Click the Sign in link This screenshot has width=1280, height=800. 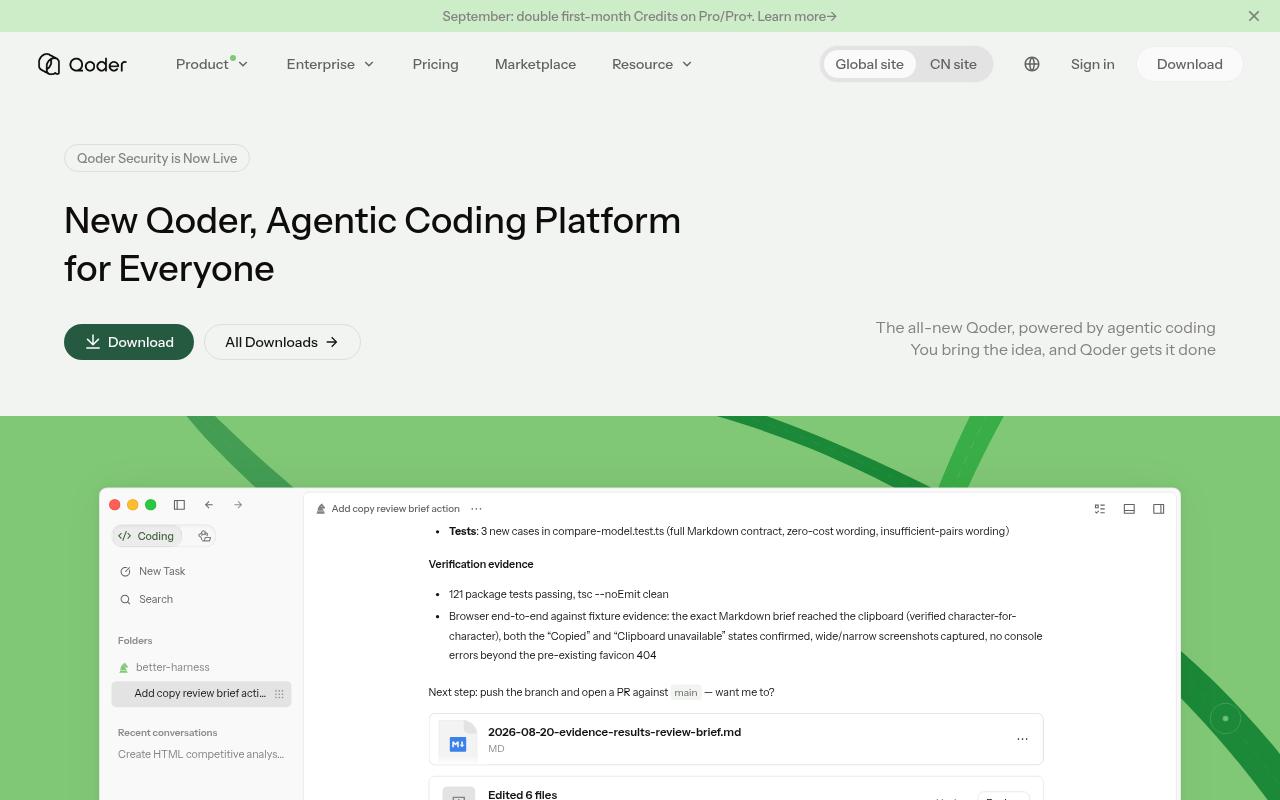[1092, 64]
